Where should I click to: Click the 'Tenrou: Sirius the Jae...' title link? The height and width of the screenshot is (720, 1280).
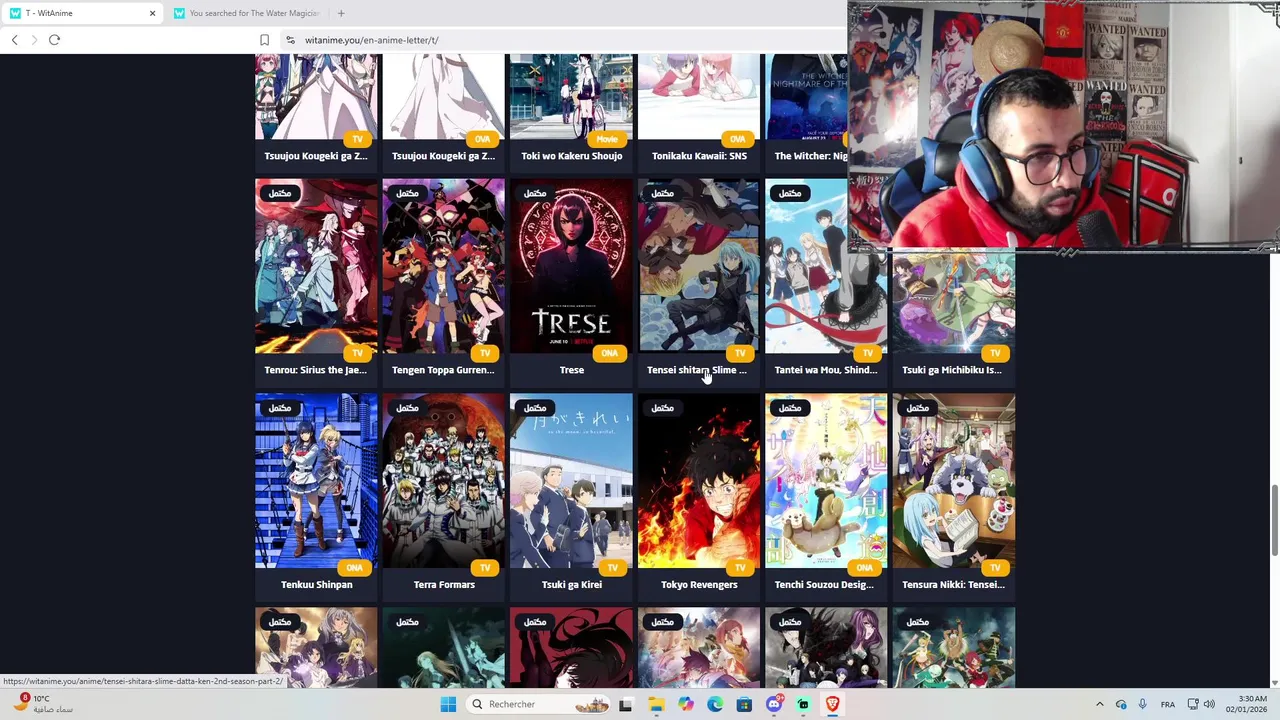(x=316, y=370)
